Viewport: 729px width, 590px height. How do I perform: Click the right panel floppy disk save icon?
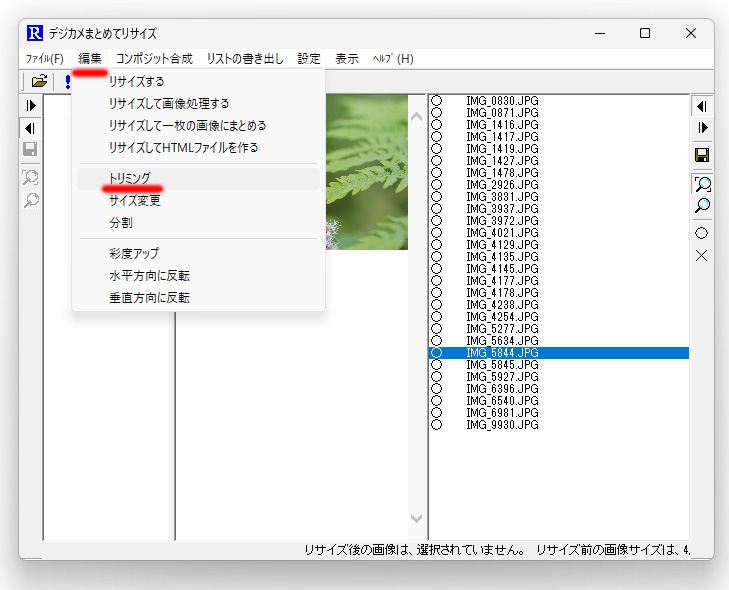[702, 155]
